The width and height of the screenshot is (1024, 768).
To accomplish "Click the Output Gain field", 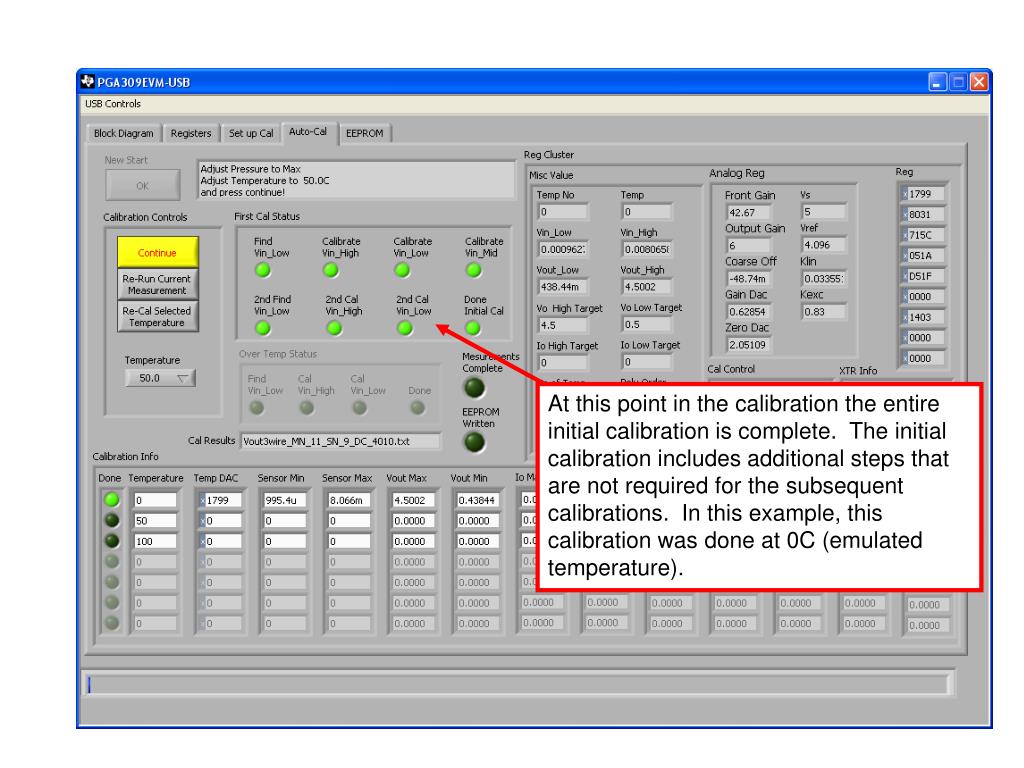I will pyautogui.click(x=748, y=246).
